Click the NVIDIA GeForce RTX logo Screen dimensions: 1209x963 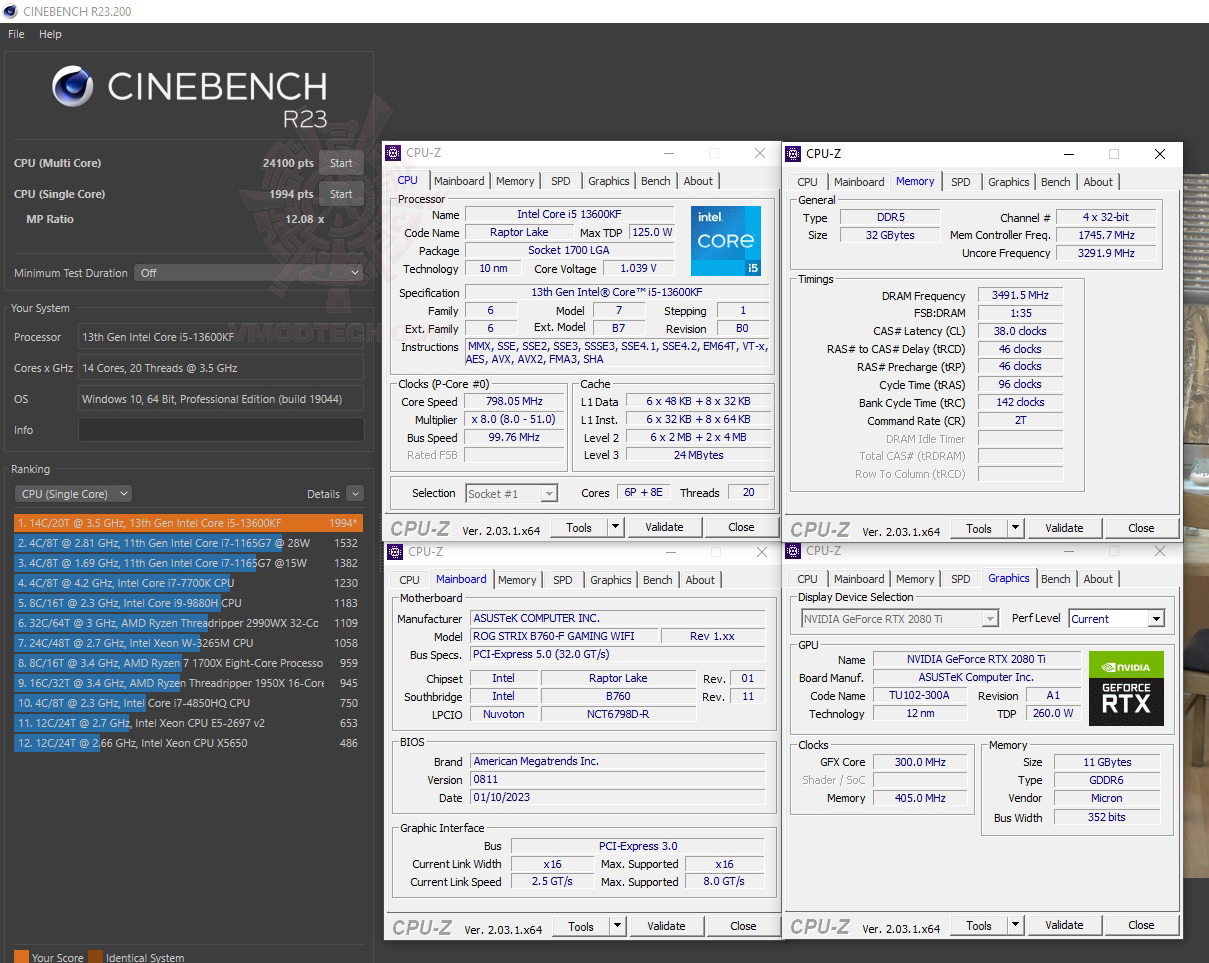pyautogui.click(x=1126, y=688)
